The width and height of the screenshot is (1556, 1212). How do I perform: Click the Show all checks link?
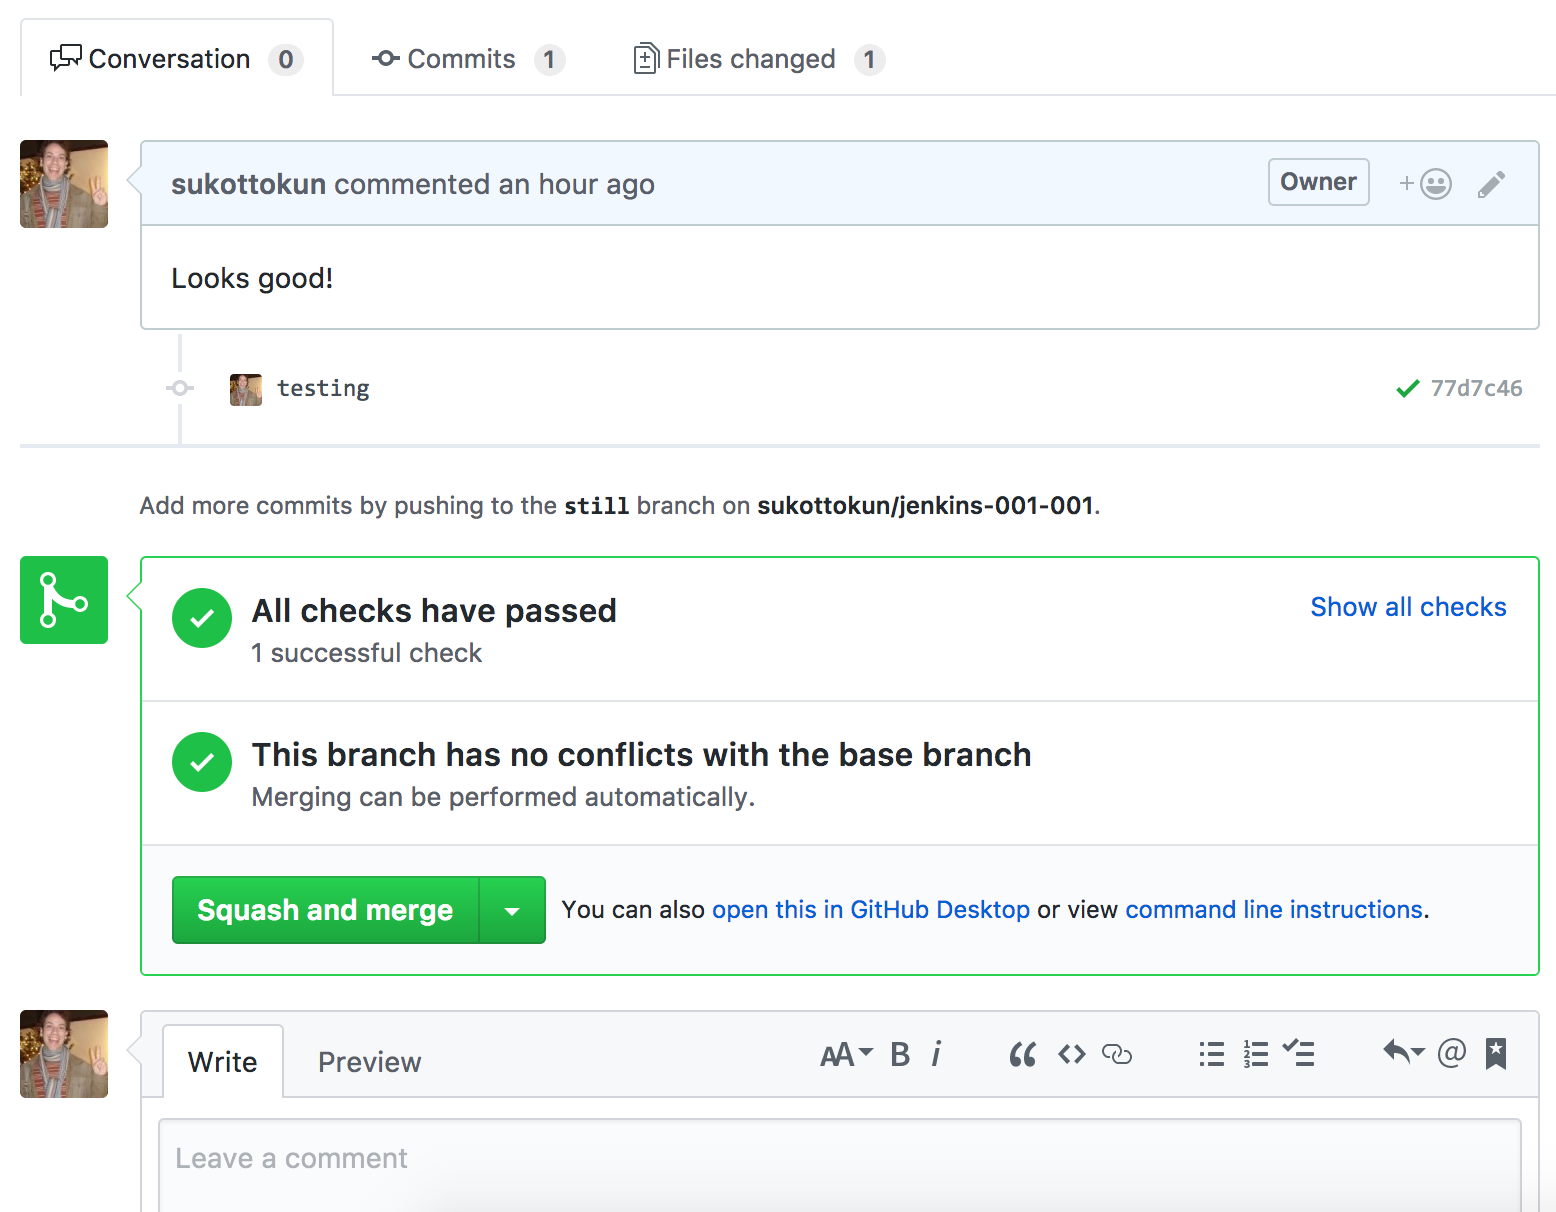[x=1407, y=607]
